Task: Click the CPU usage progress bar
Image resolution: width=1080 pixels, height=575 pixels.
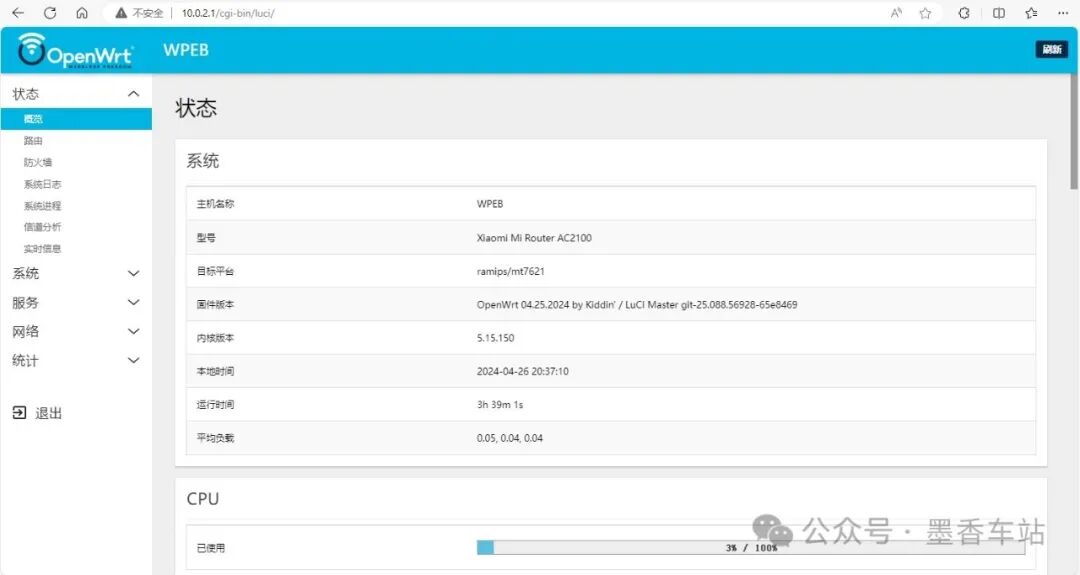Action: point(750,547)
